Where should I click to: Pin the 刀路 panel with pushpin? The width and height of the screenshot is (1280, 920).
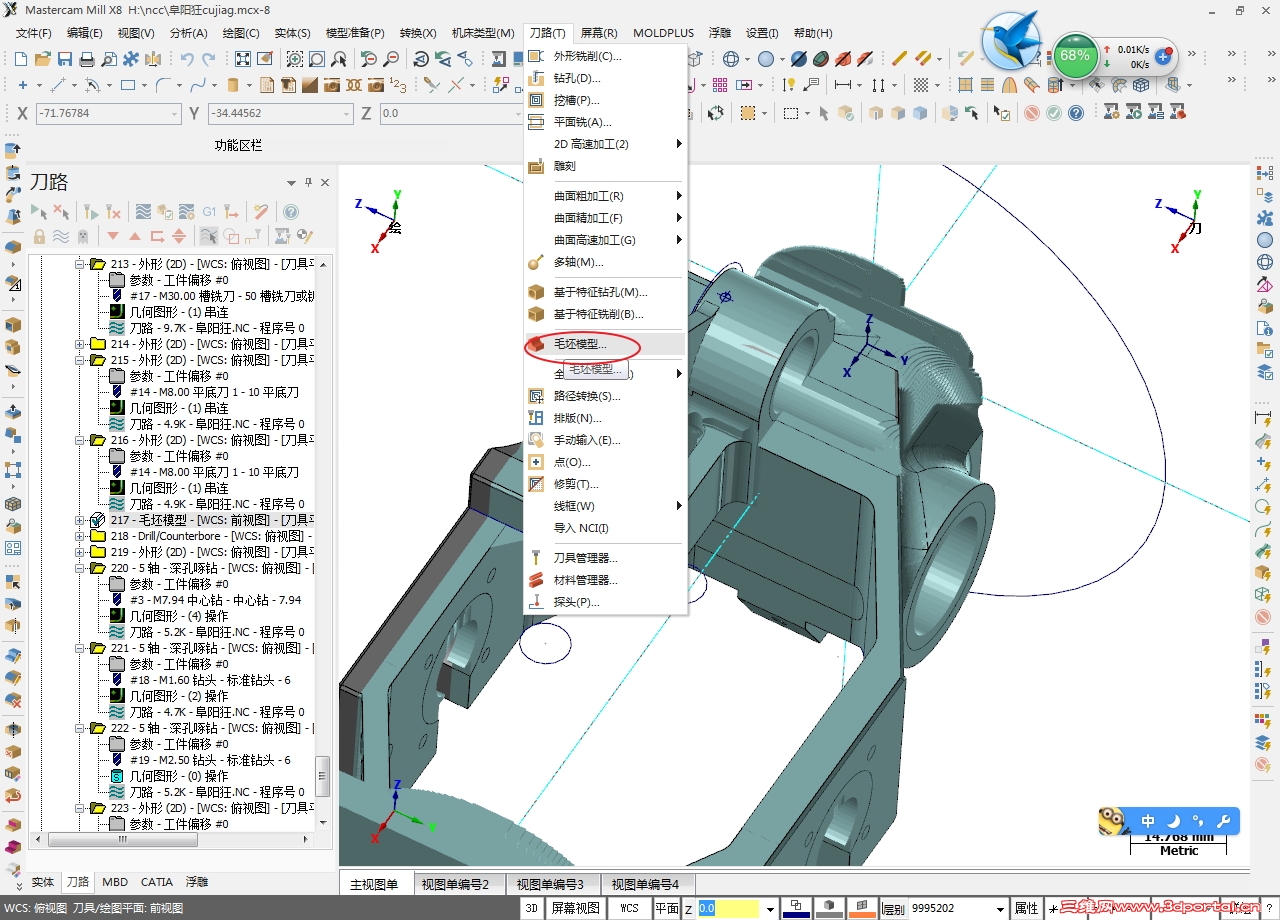(309, 182)
